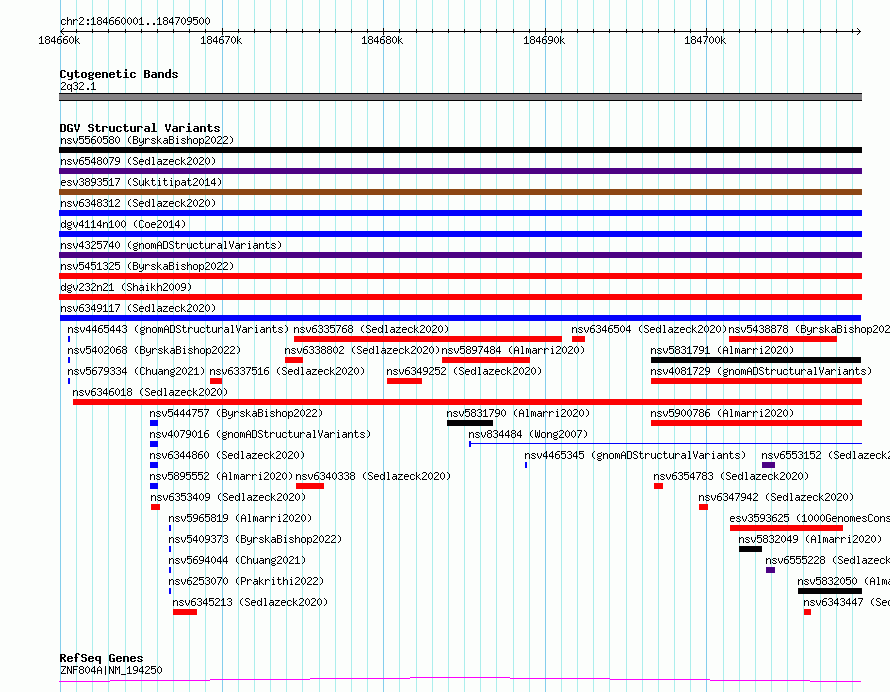Click the nsv5560580 (ByrskaBishop2022) label
This screenshot has width=890, height=692.
146,140
